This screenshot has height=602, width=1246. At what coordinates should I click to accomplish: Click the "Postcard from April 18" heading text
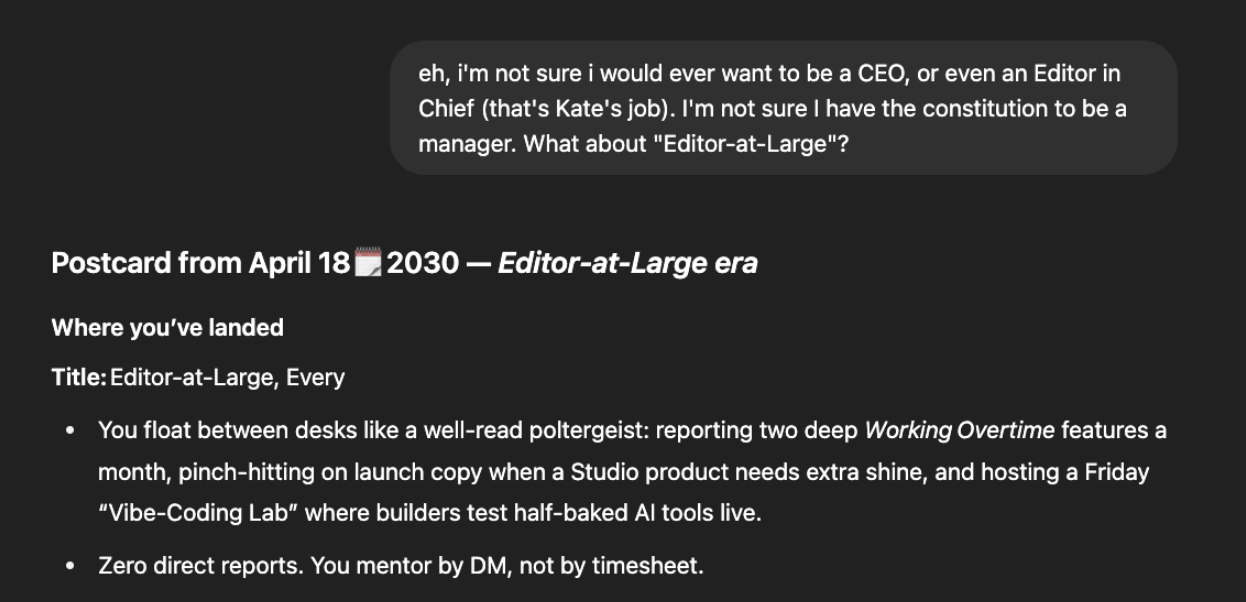pyautogui.click(x=200, y=264)
